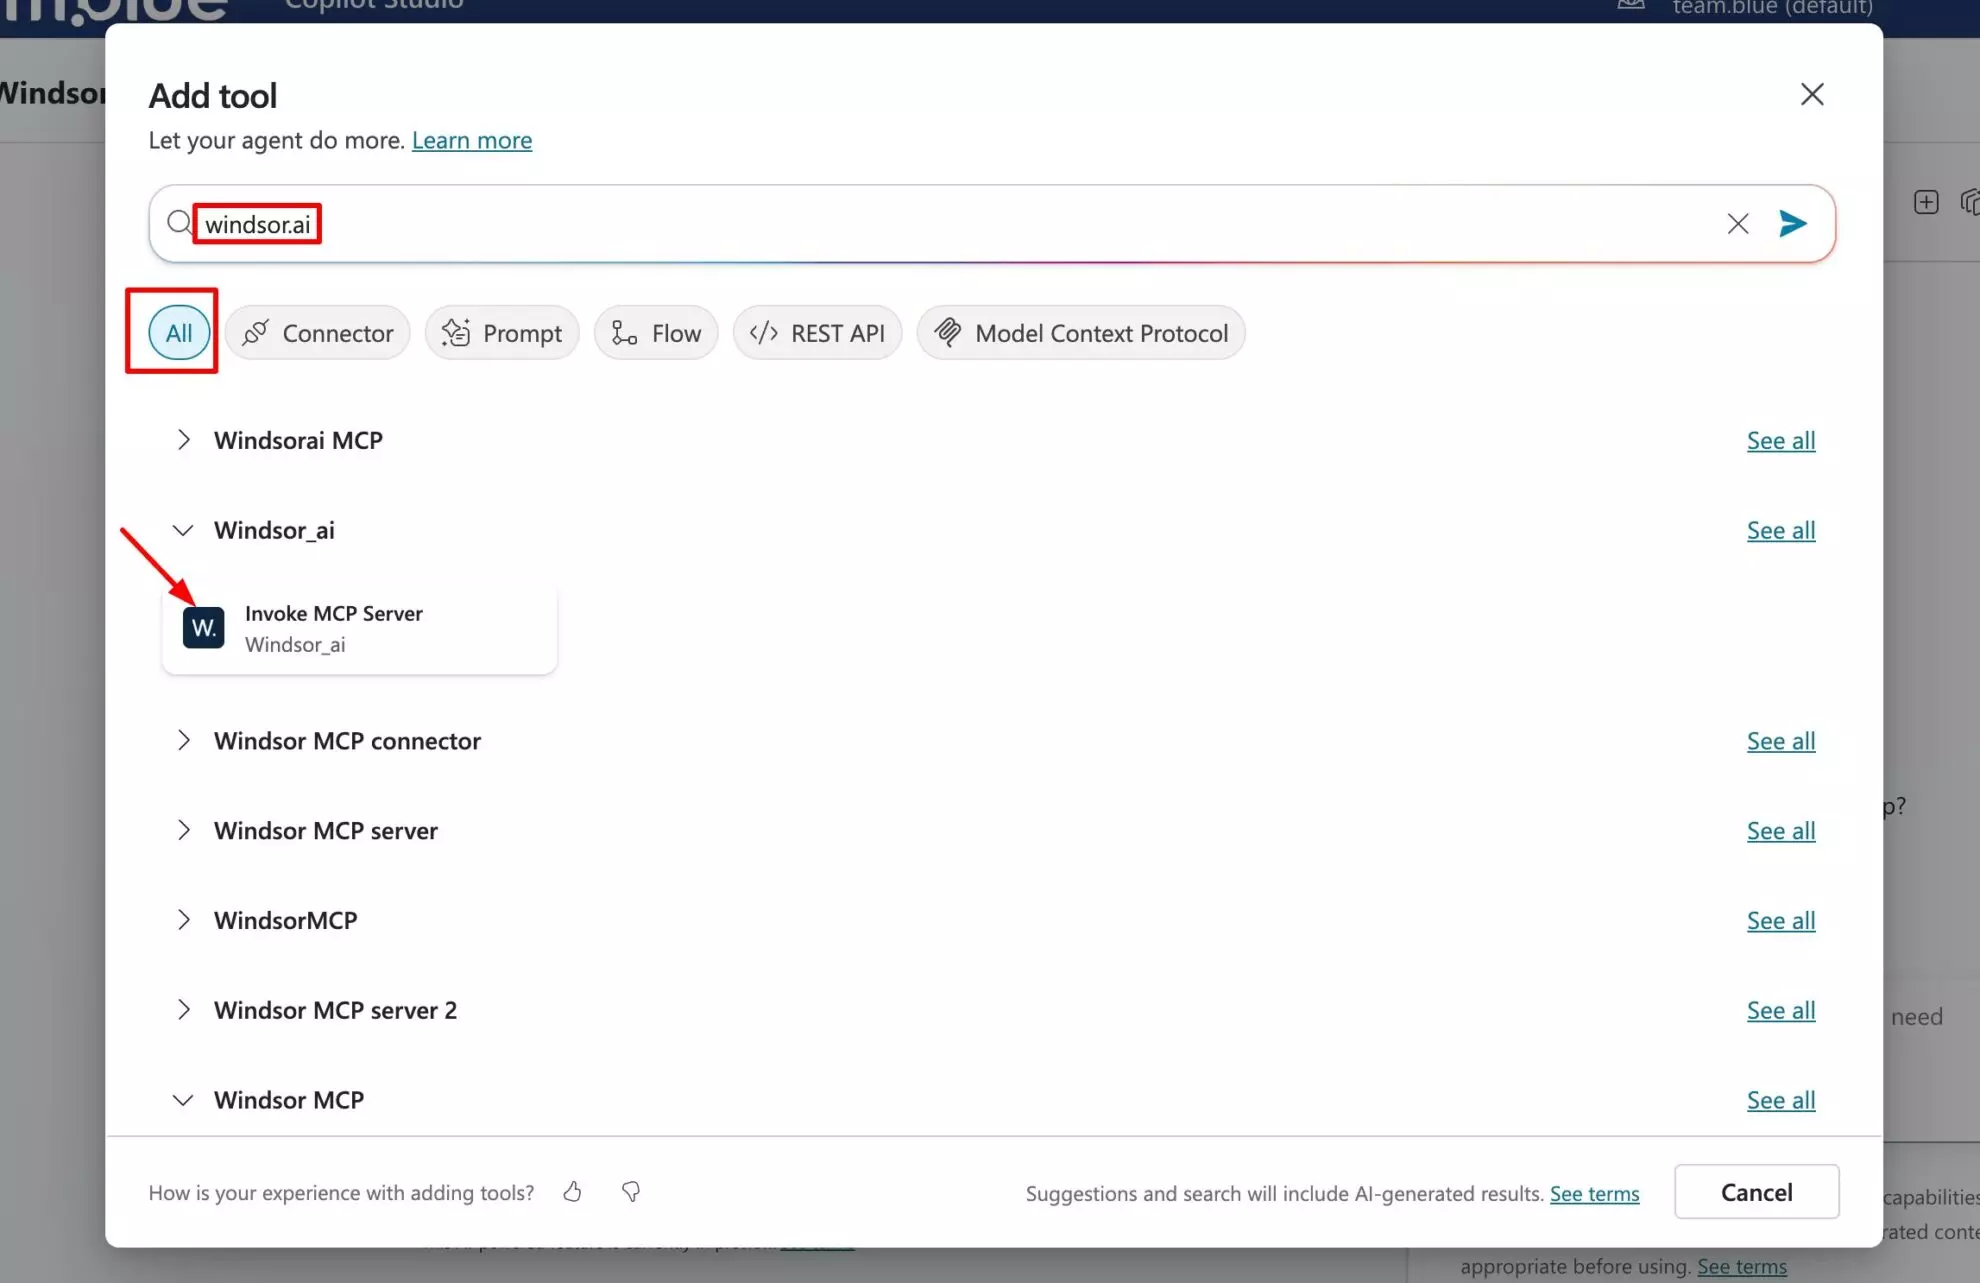Click the plus icon behind the dialog
The height and width of the screenshot is (1283, 1980).
tap(1926, 202)
